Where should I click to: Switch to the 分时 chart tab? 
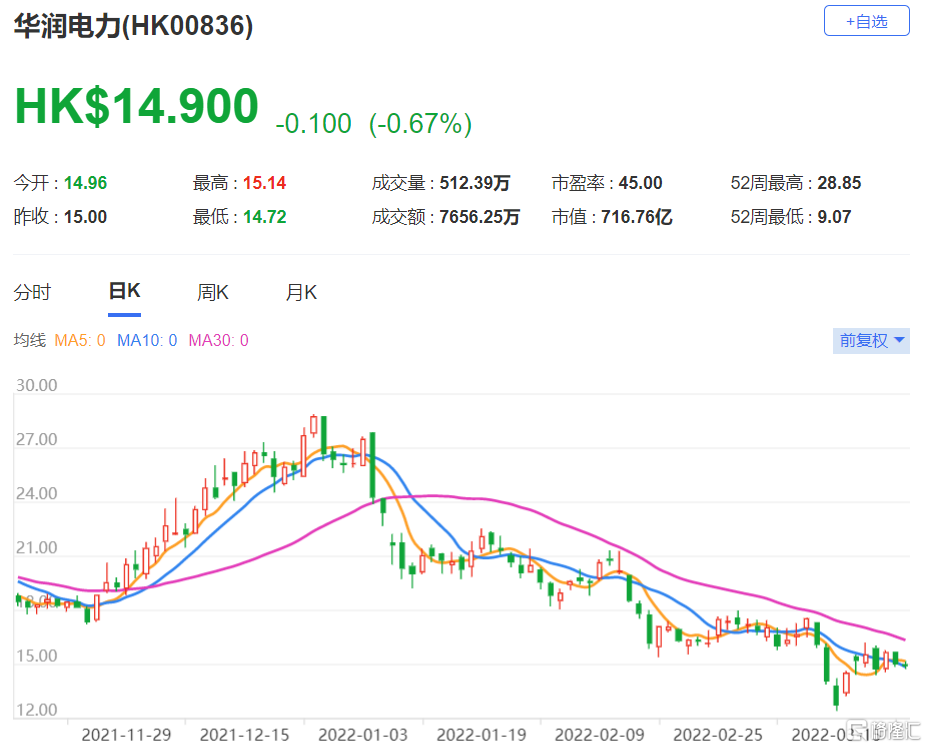point(32,293)
